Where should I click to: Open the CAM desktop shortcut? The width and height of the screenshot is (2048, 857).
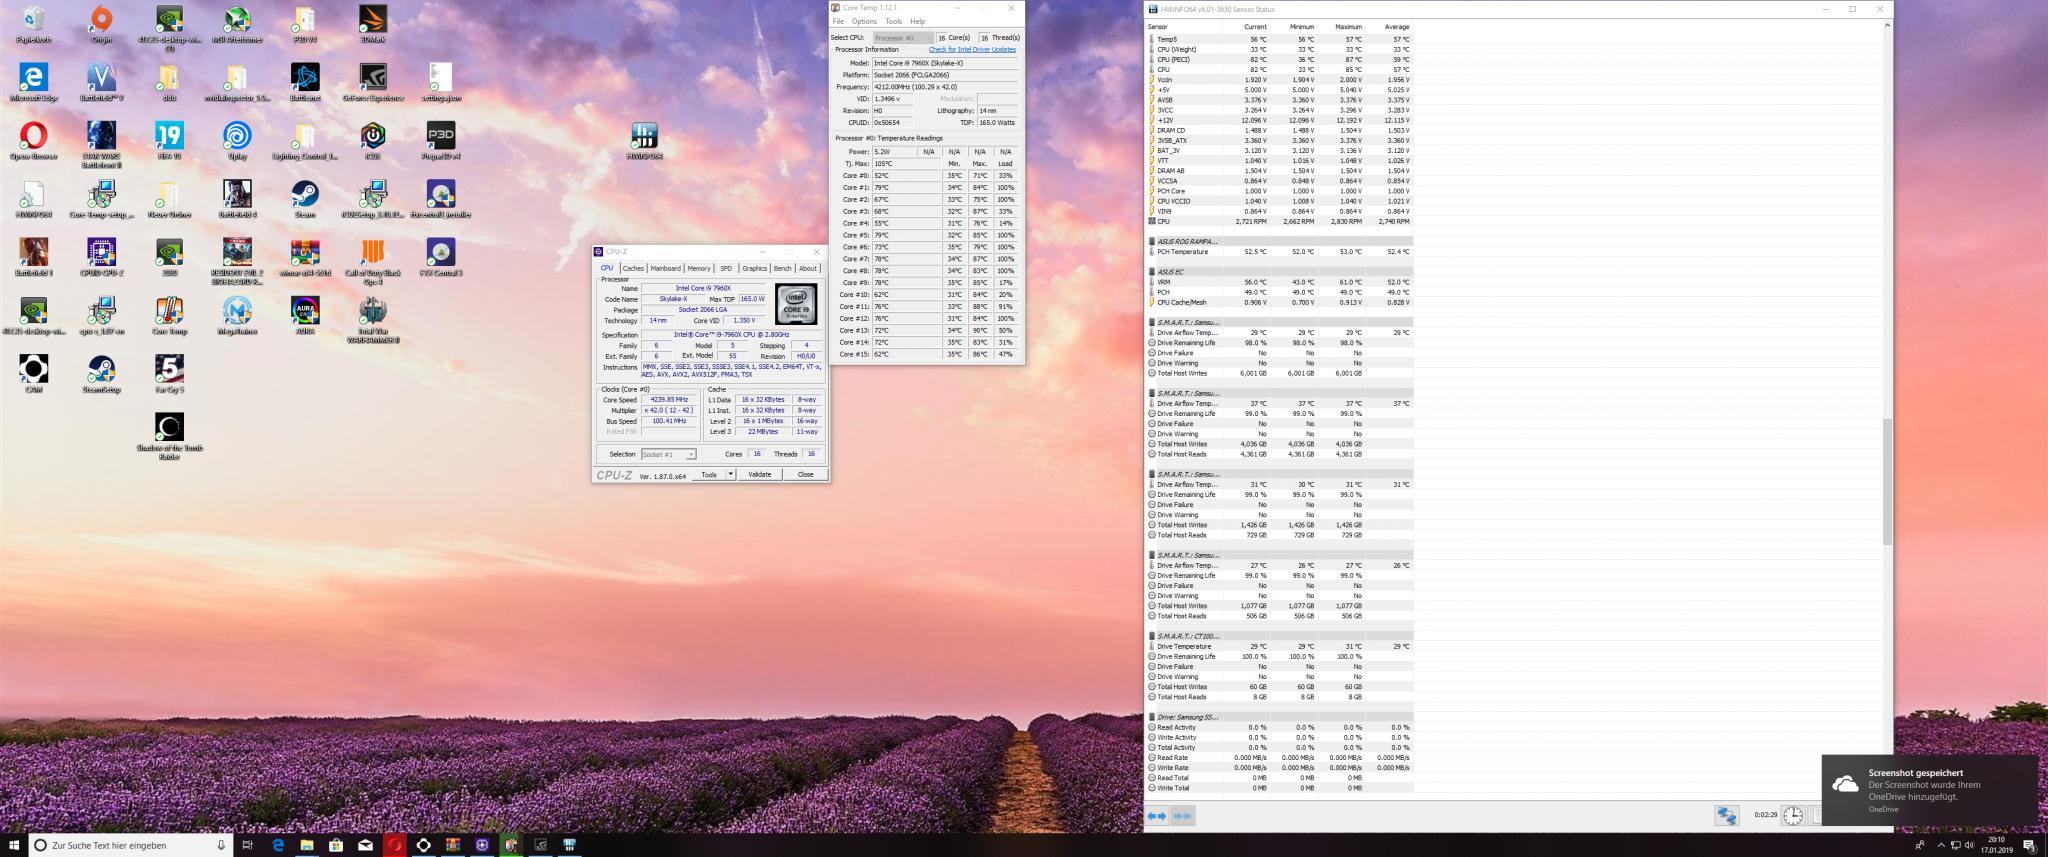coord(33,372)
